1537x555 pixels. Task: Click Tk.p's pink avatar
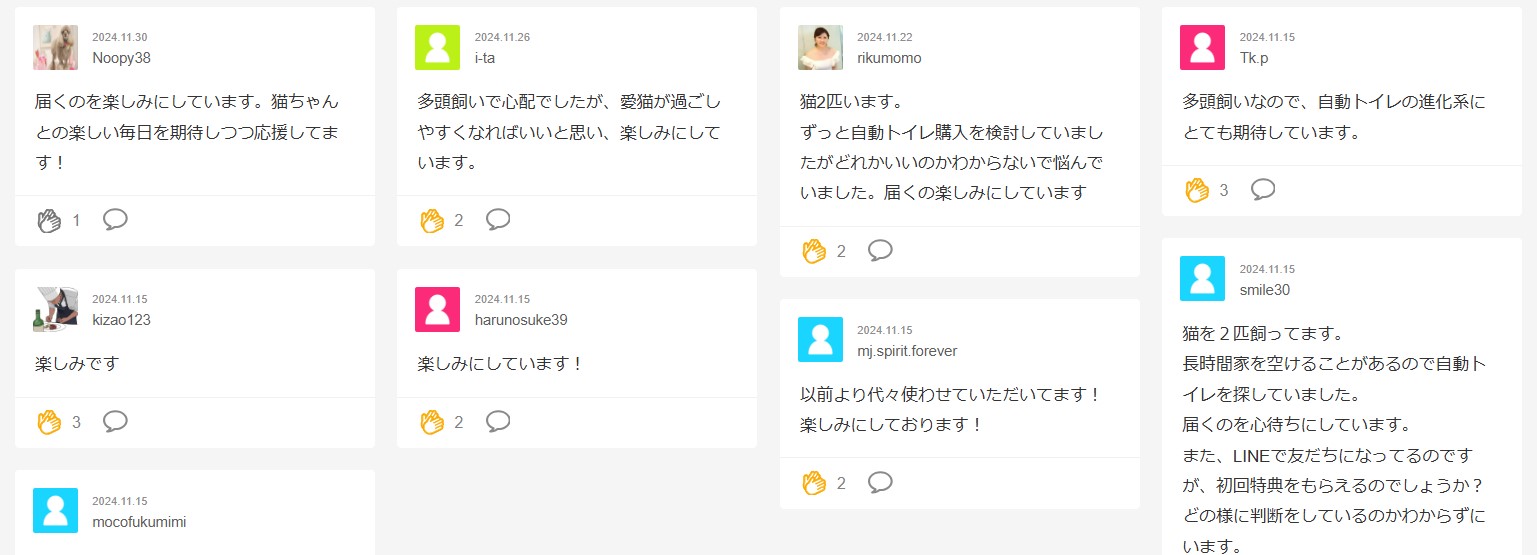1202,47
